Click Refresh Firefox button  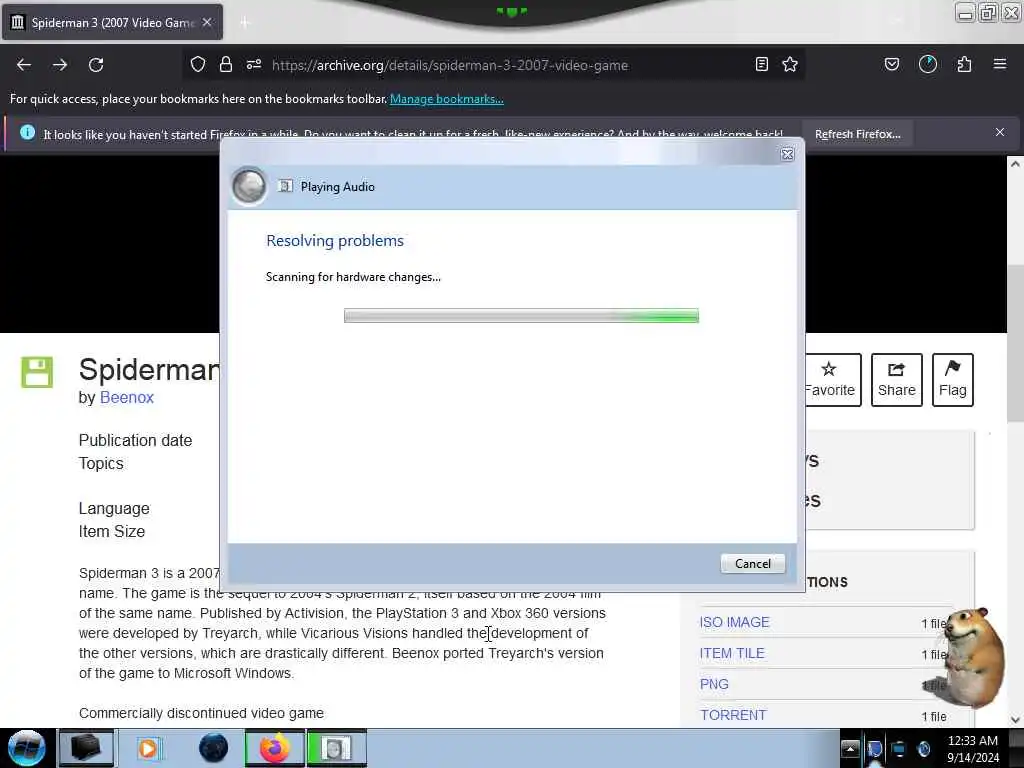tap(857, 134)
